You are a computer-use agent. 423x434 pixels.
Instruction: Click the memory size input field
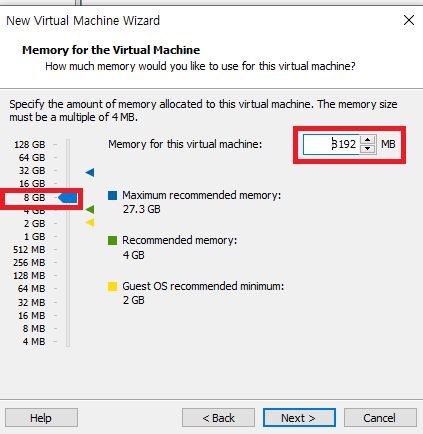click(331, 144)
